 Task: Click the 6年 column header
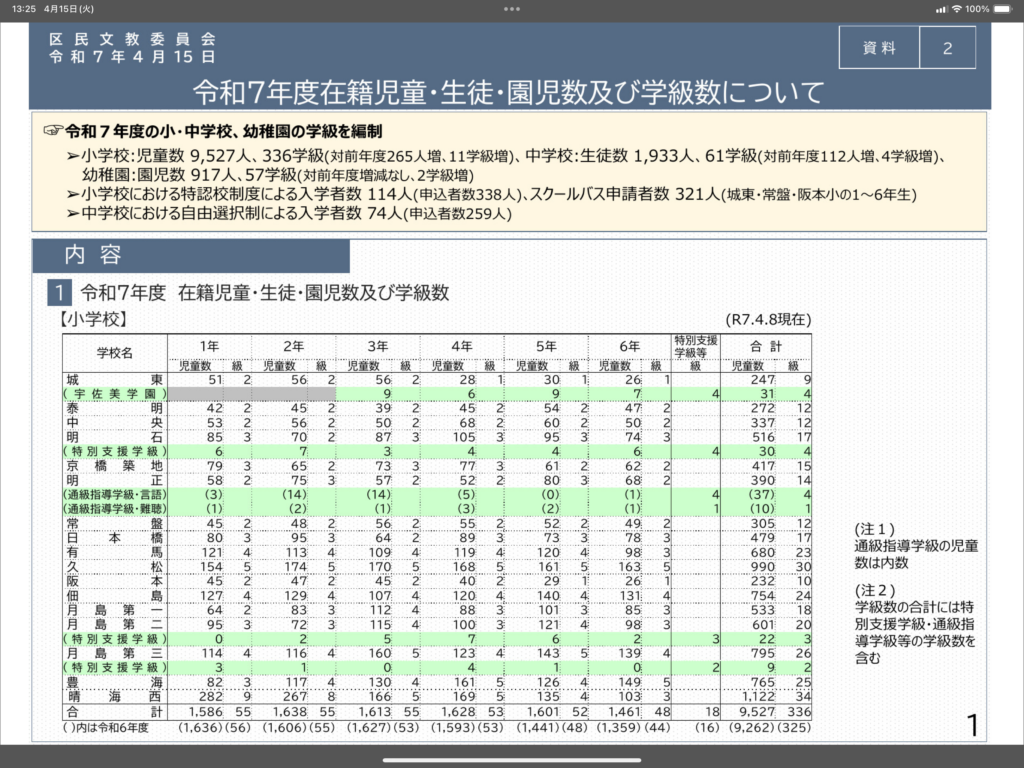click(x=630, y=346)
